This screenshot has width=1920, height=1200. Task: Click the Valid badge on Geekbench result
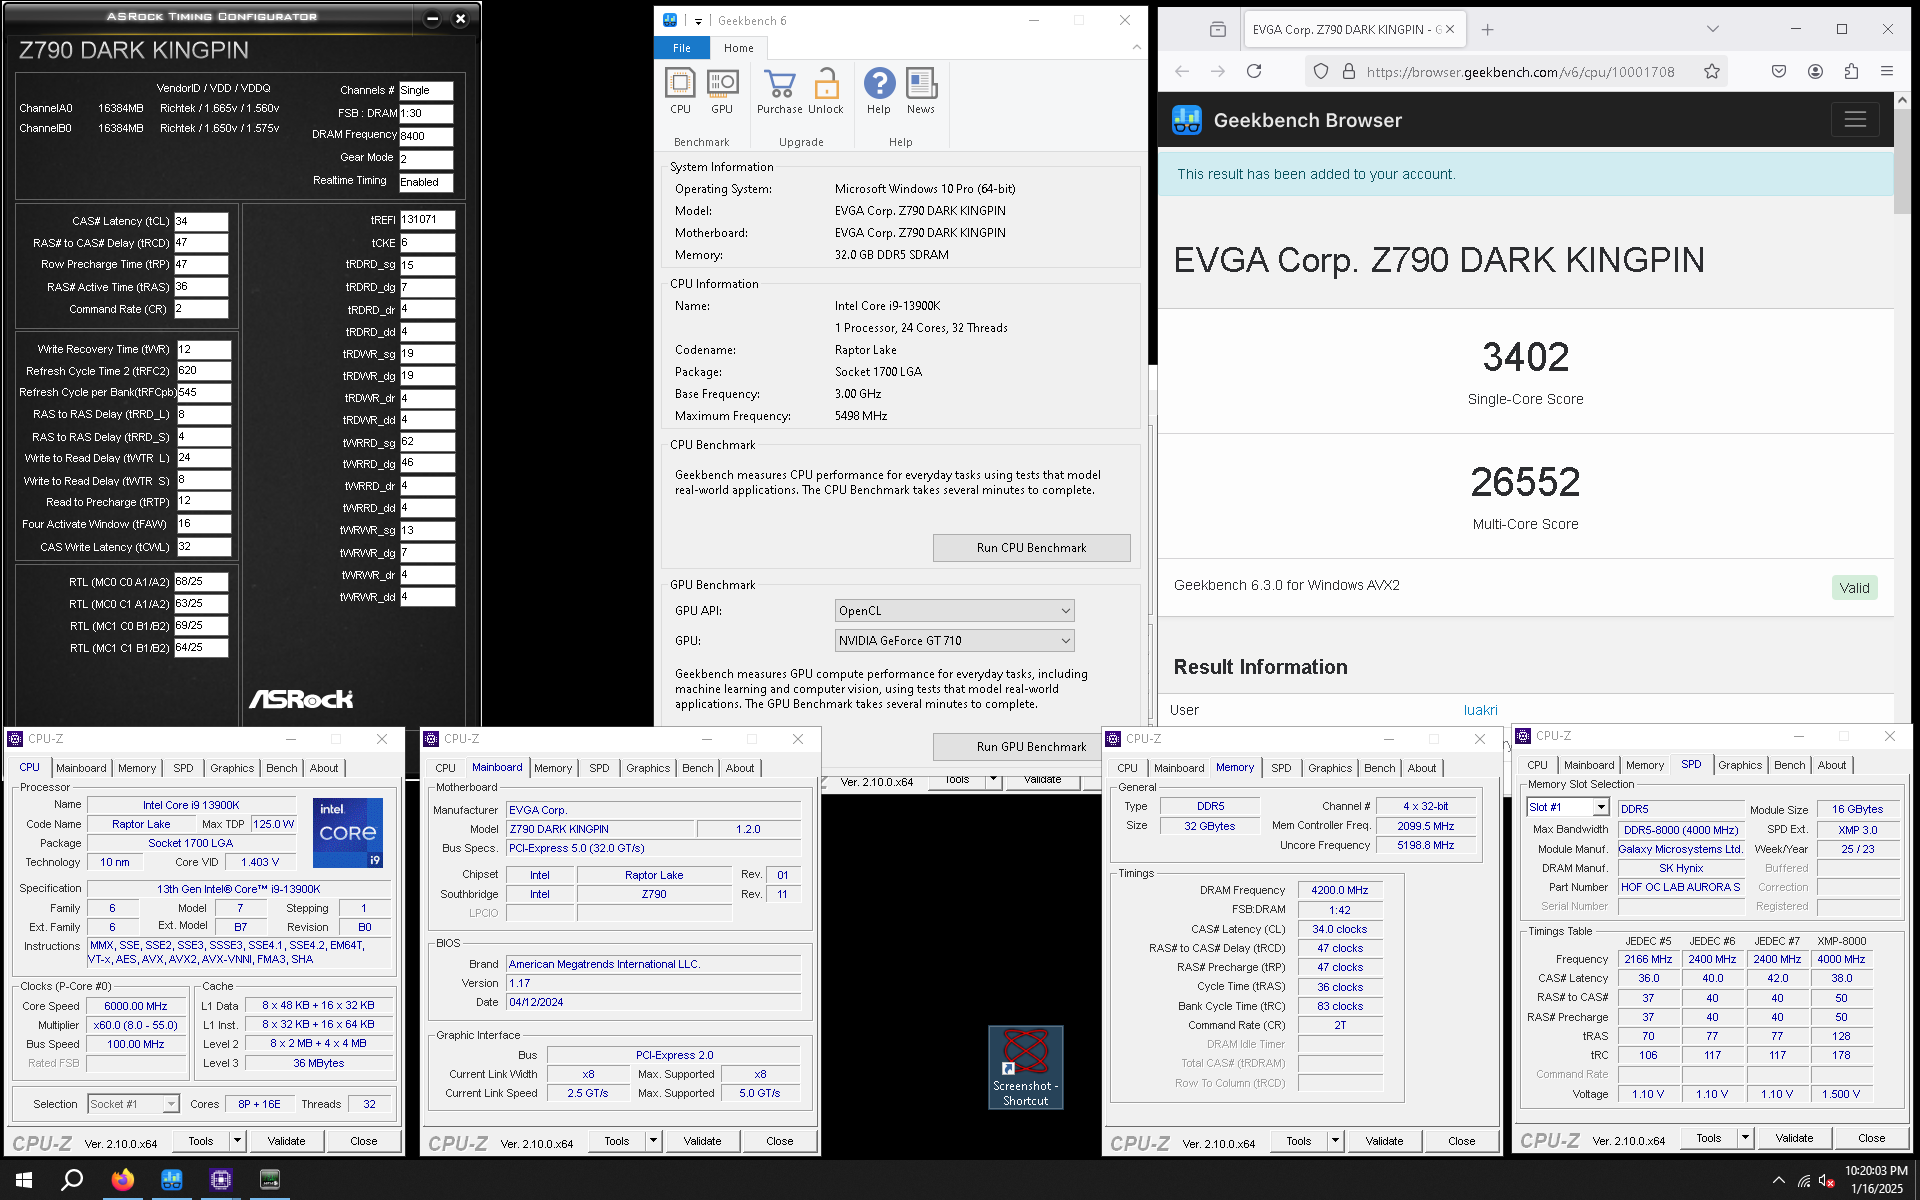[1854, 588]
